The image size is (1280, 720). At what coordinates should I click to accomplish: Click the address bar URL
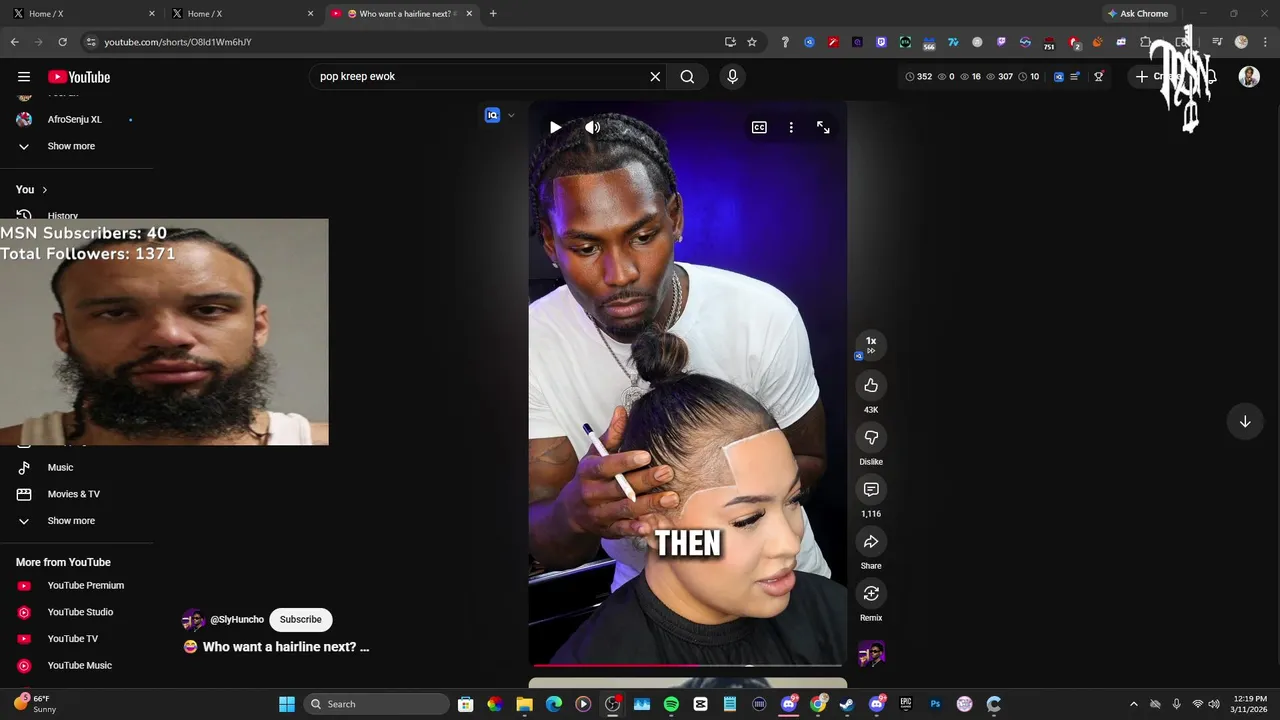tap(178, 42)
